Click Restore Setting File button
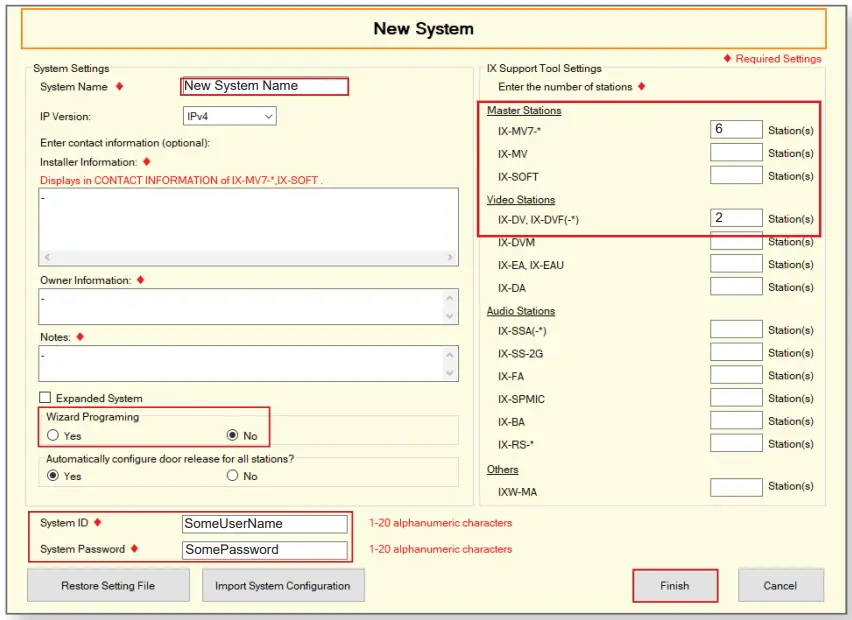 pos(108,585)
